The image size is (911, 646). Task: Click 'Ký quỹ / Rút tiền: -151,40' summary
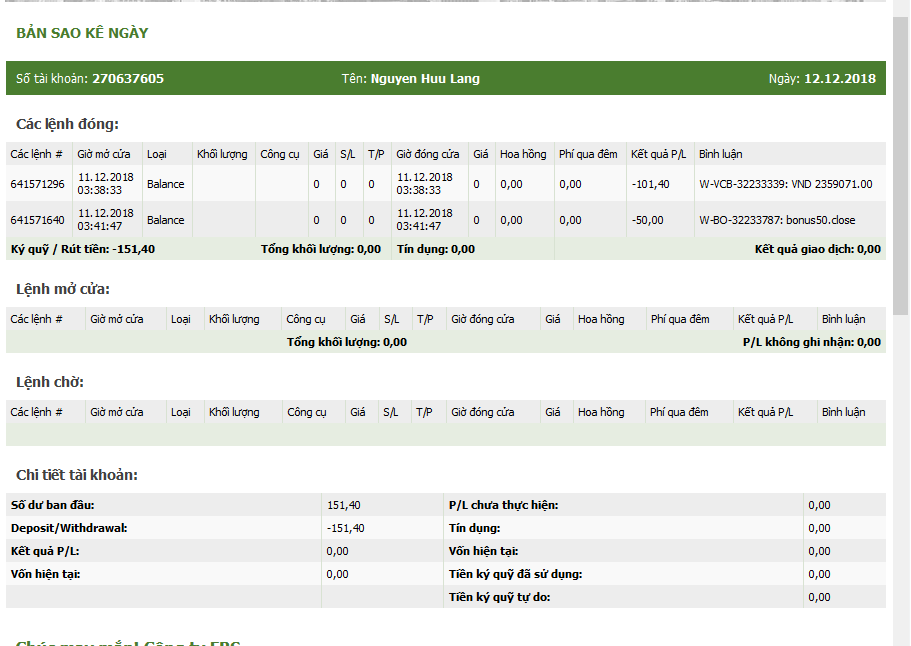pyautogui.click(x=83, y=249)
